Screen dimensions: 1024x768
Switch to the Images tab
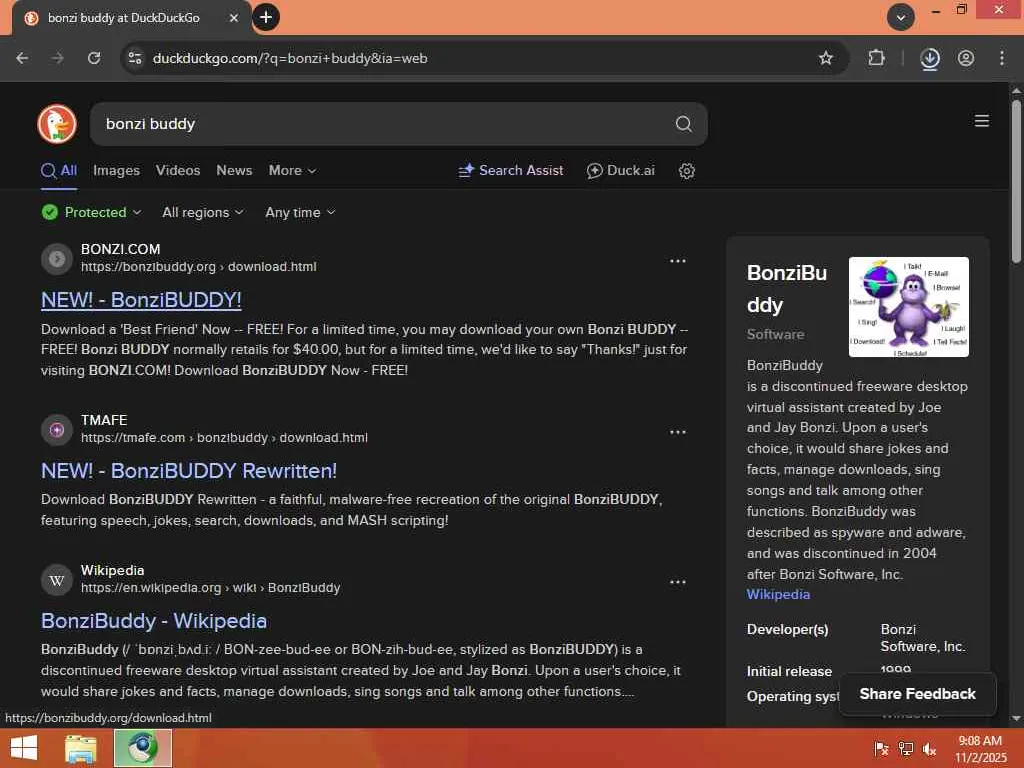coord(116,170)
